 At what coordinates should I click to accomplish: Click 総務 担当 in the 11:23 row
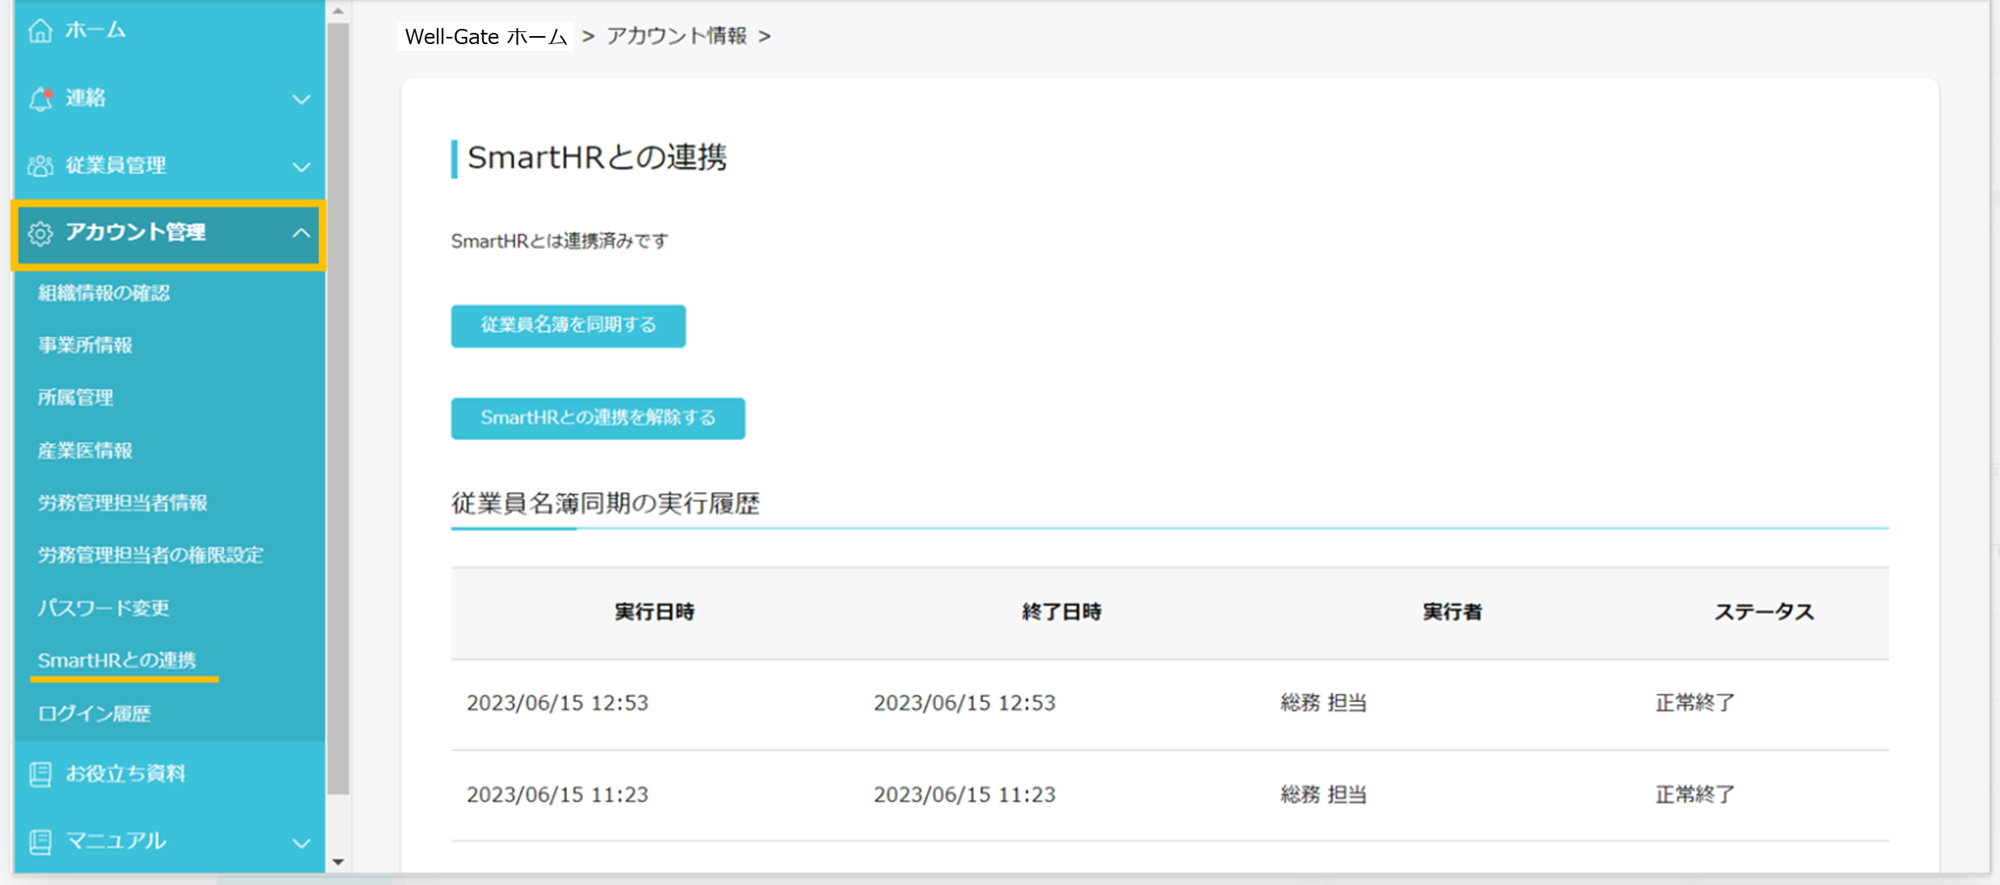point(1324,795)
